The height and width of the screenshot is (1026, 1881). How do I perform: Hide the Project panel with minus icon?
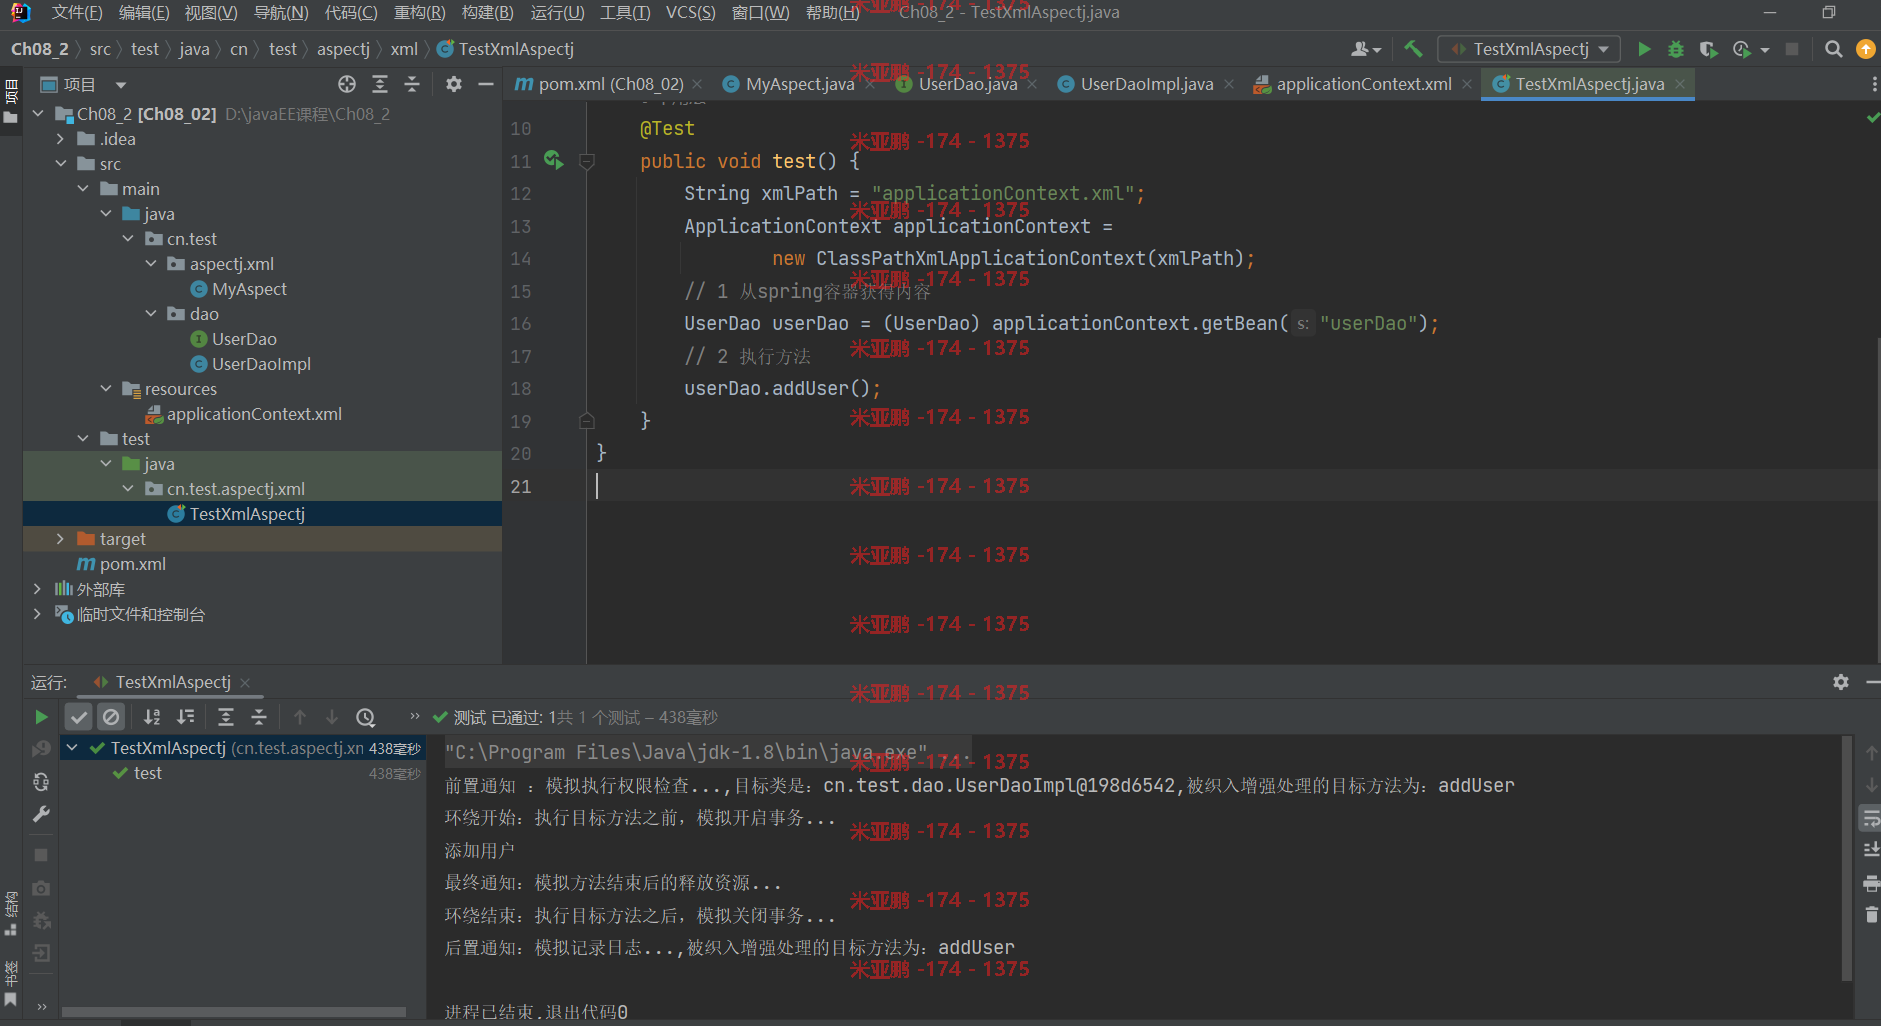(x=486, y=84)
